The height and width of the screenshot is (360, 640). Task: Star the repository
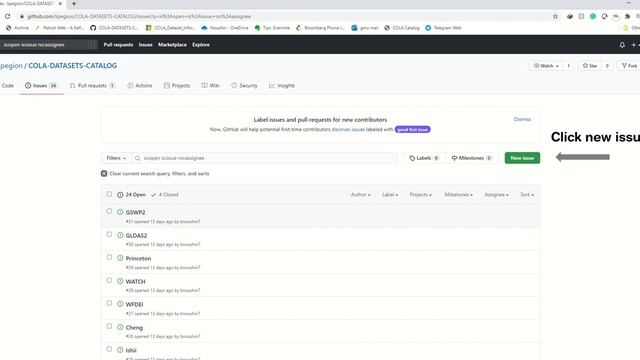pos(590,66)
